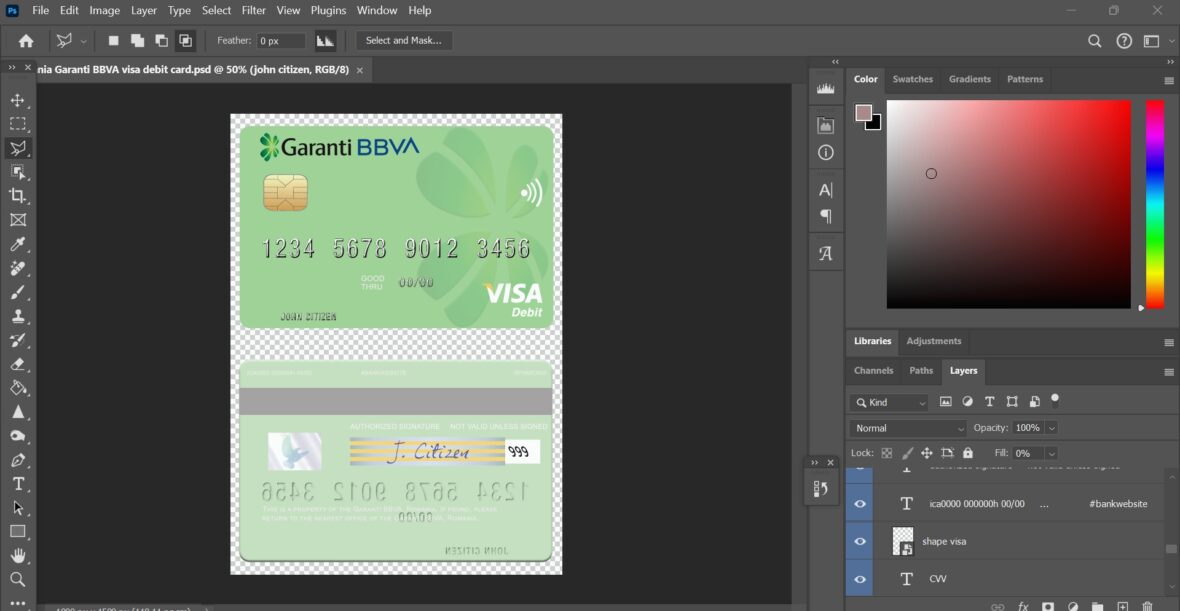This screenshot has width=1180, height=611.
Task: Select the Zoom tool
Action: (x=18, y=579)
